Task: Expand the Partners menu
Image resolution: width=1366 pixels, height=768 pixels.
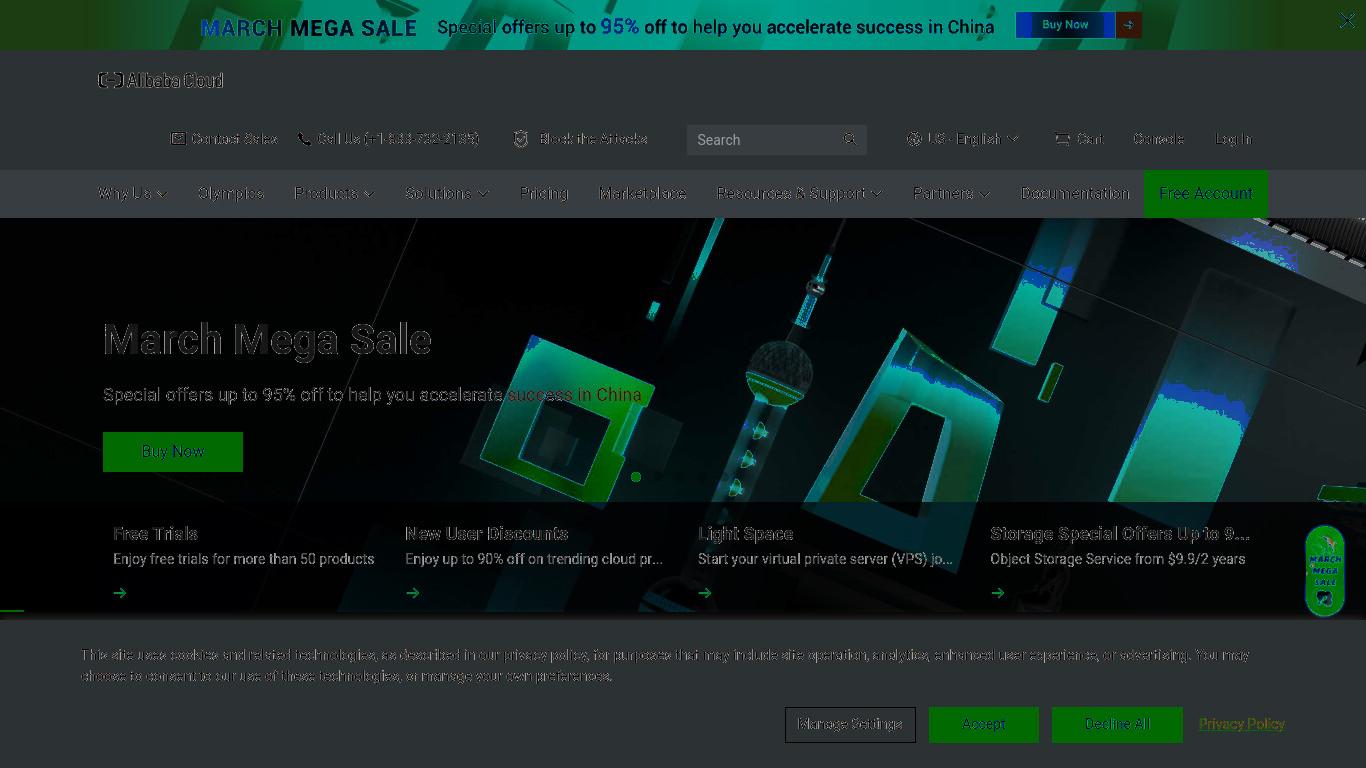Action: [951, 193]
